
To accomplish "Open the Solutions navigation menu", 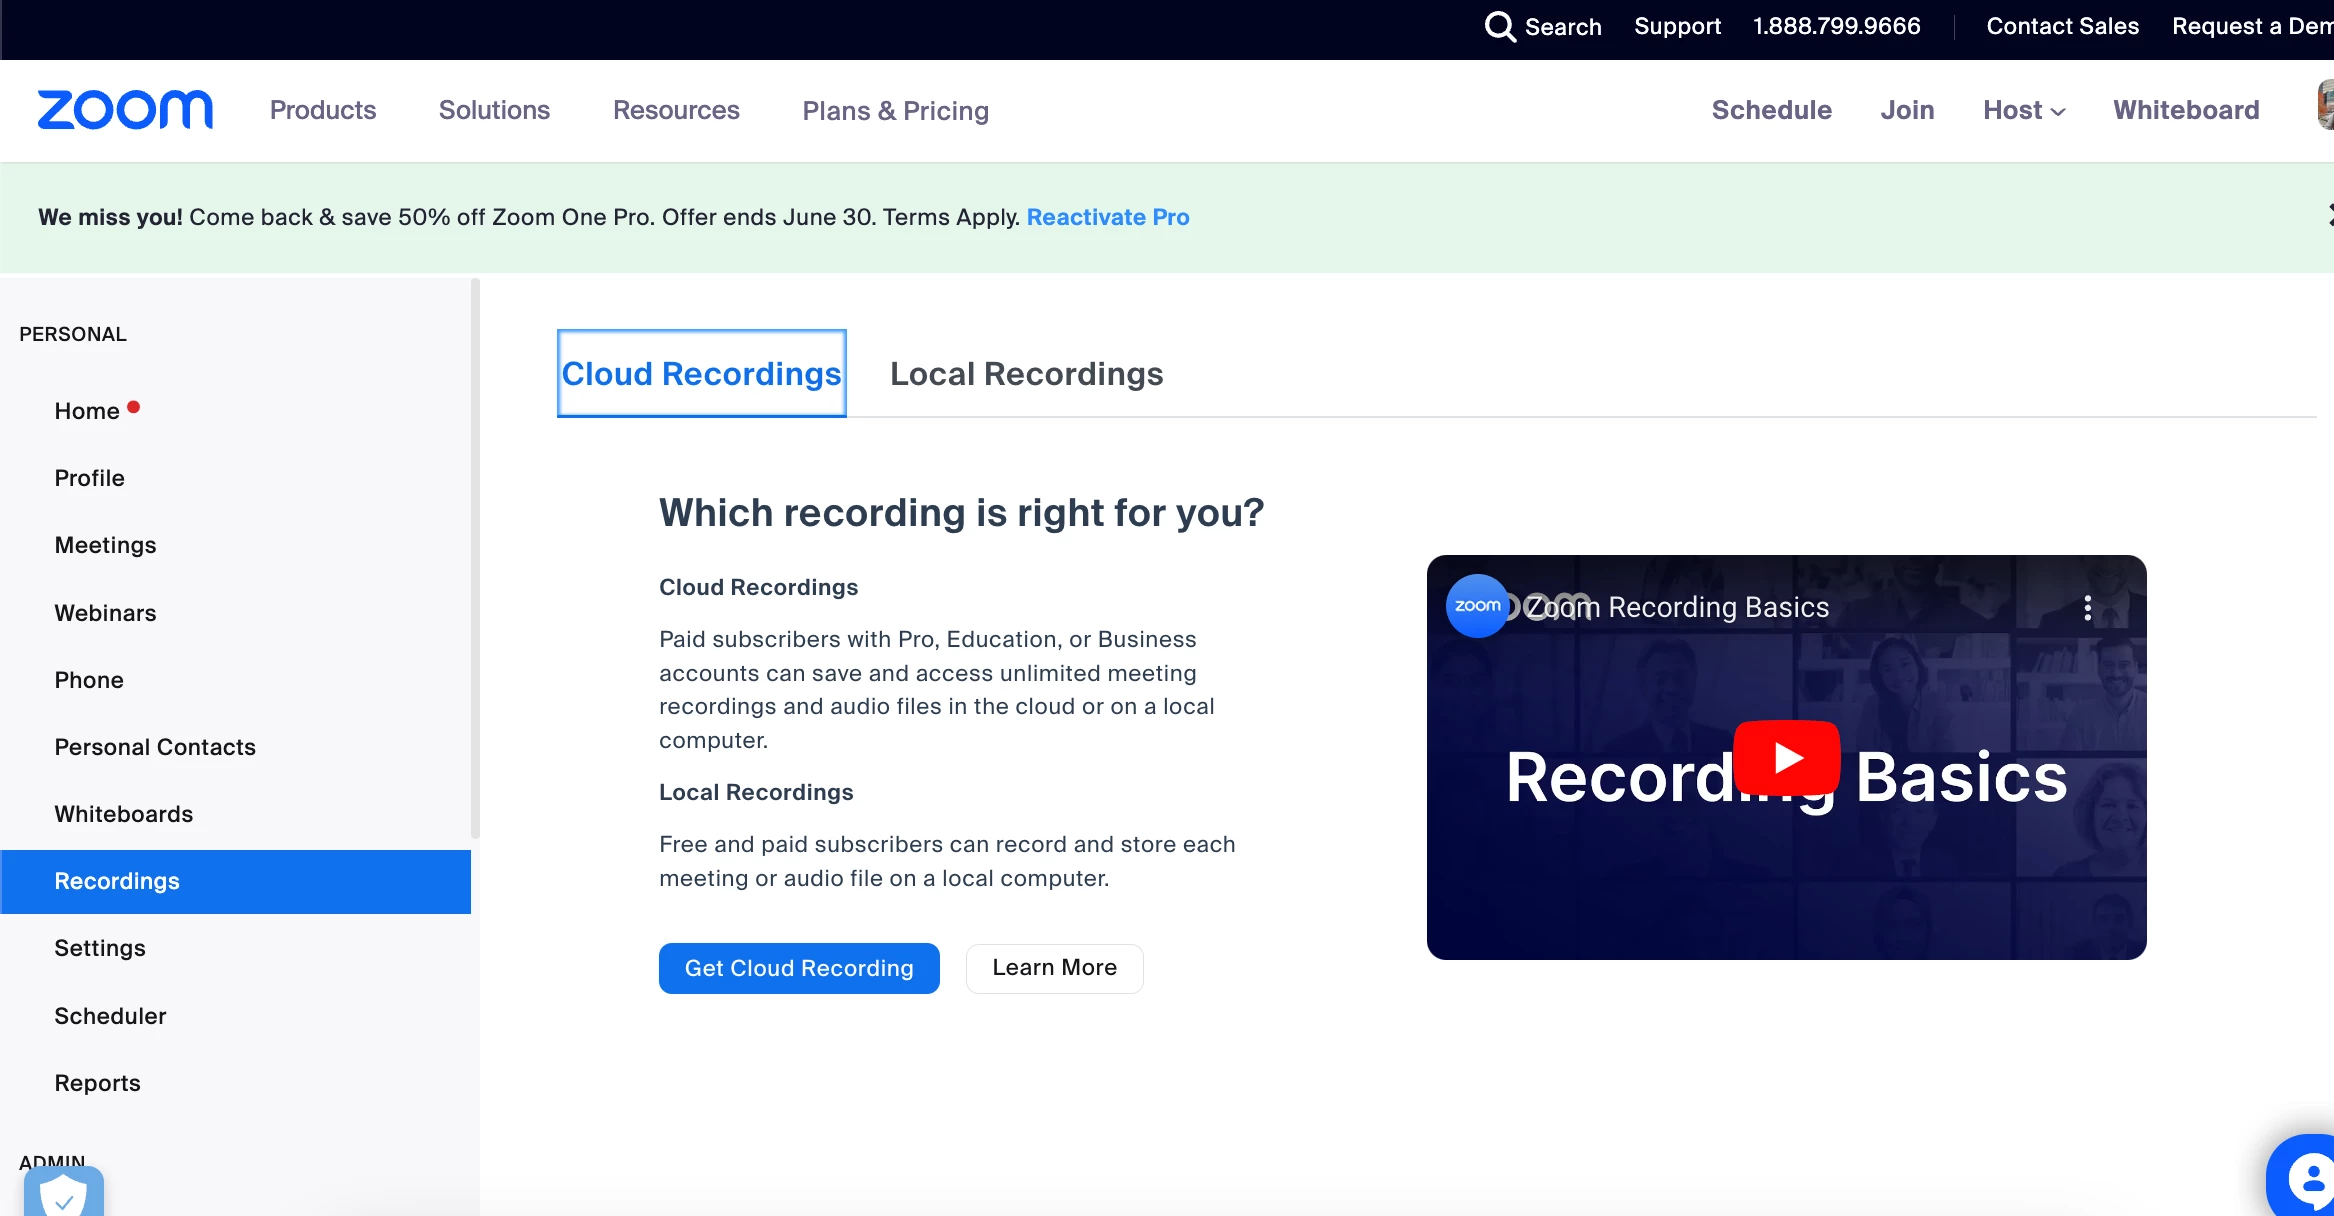I will (x=494, y=110).
